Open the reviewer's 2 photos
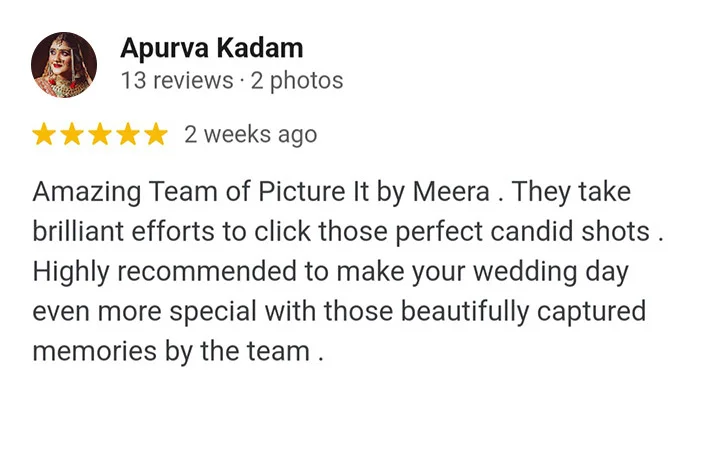The image size is (720, 476). click(x=297, y=81)
